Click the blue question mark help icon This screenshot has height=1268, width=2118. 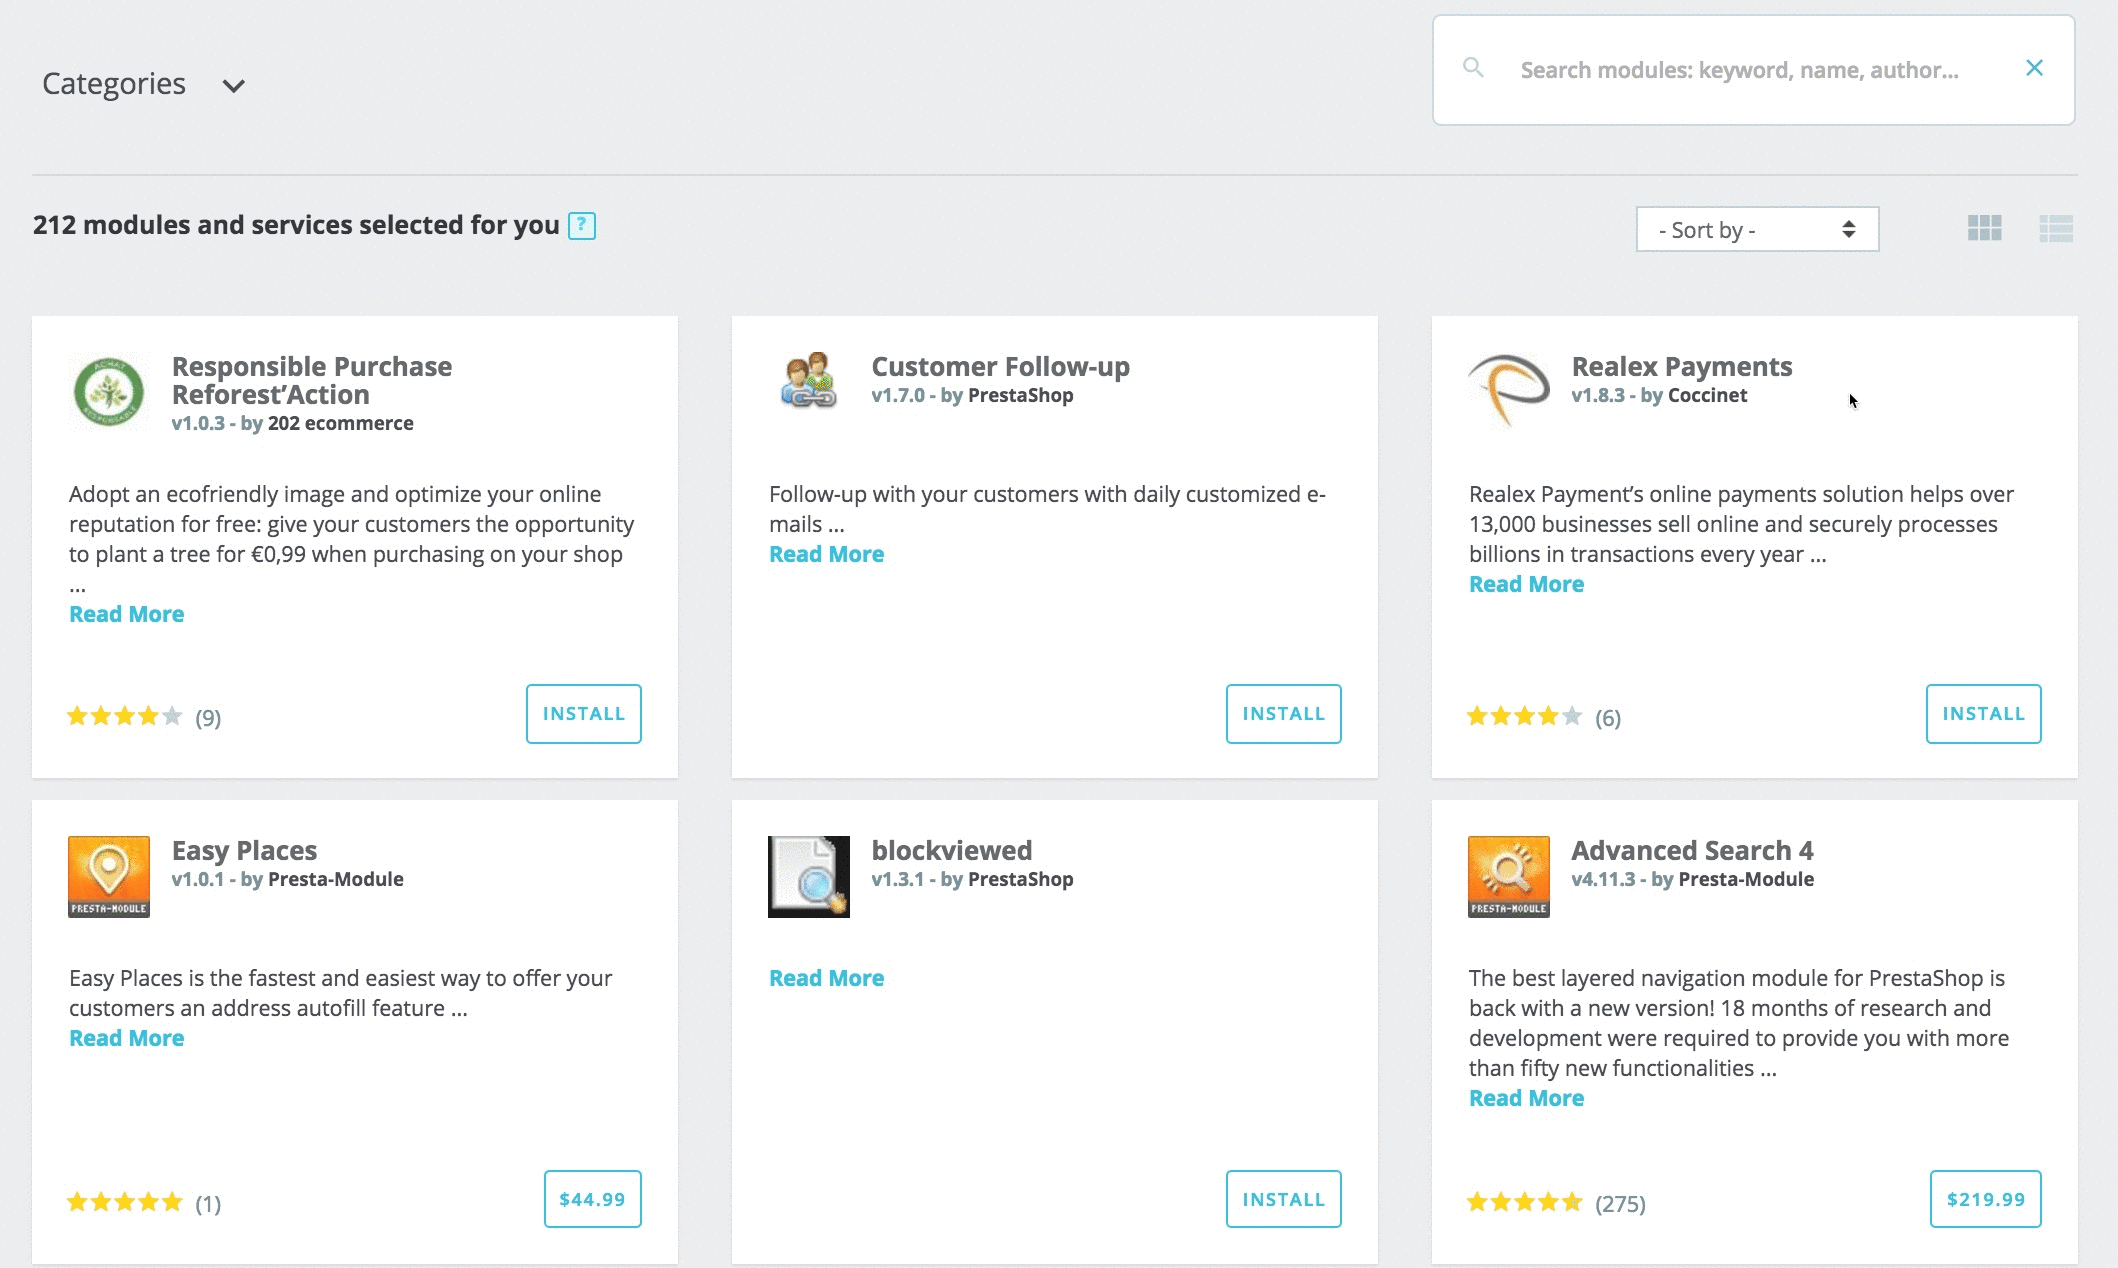click(x=582, y=226)
